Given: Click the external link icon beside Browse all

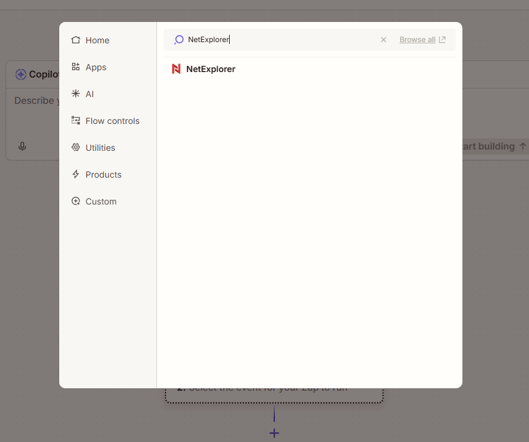Looking at the screenshot, I should [x=442, y=40].
